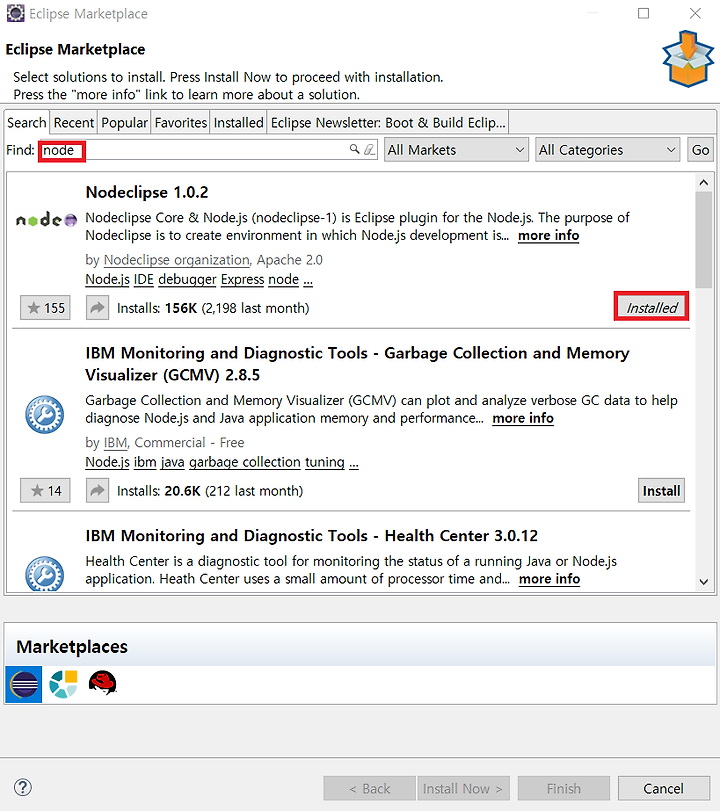Click the Node.js tag under GCMV
720x811 pixels.
107,462
